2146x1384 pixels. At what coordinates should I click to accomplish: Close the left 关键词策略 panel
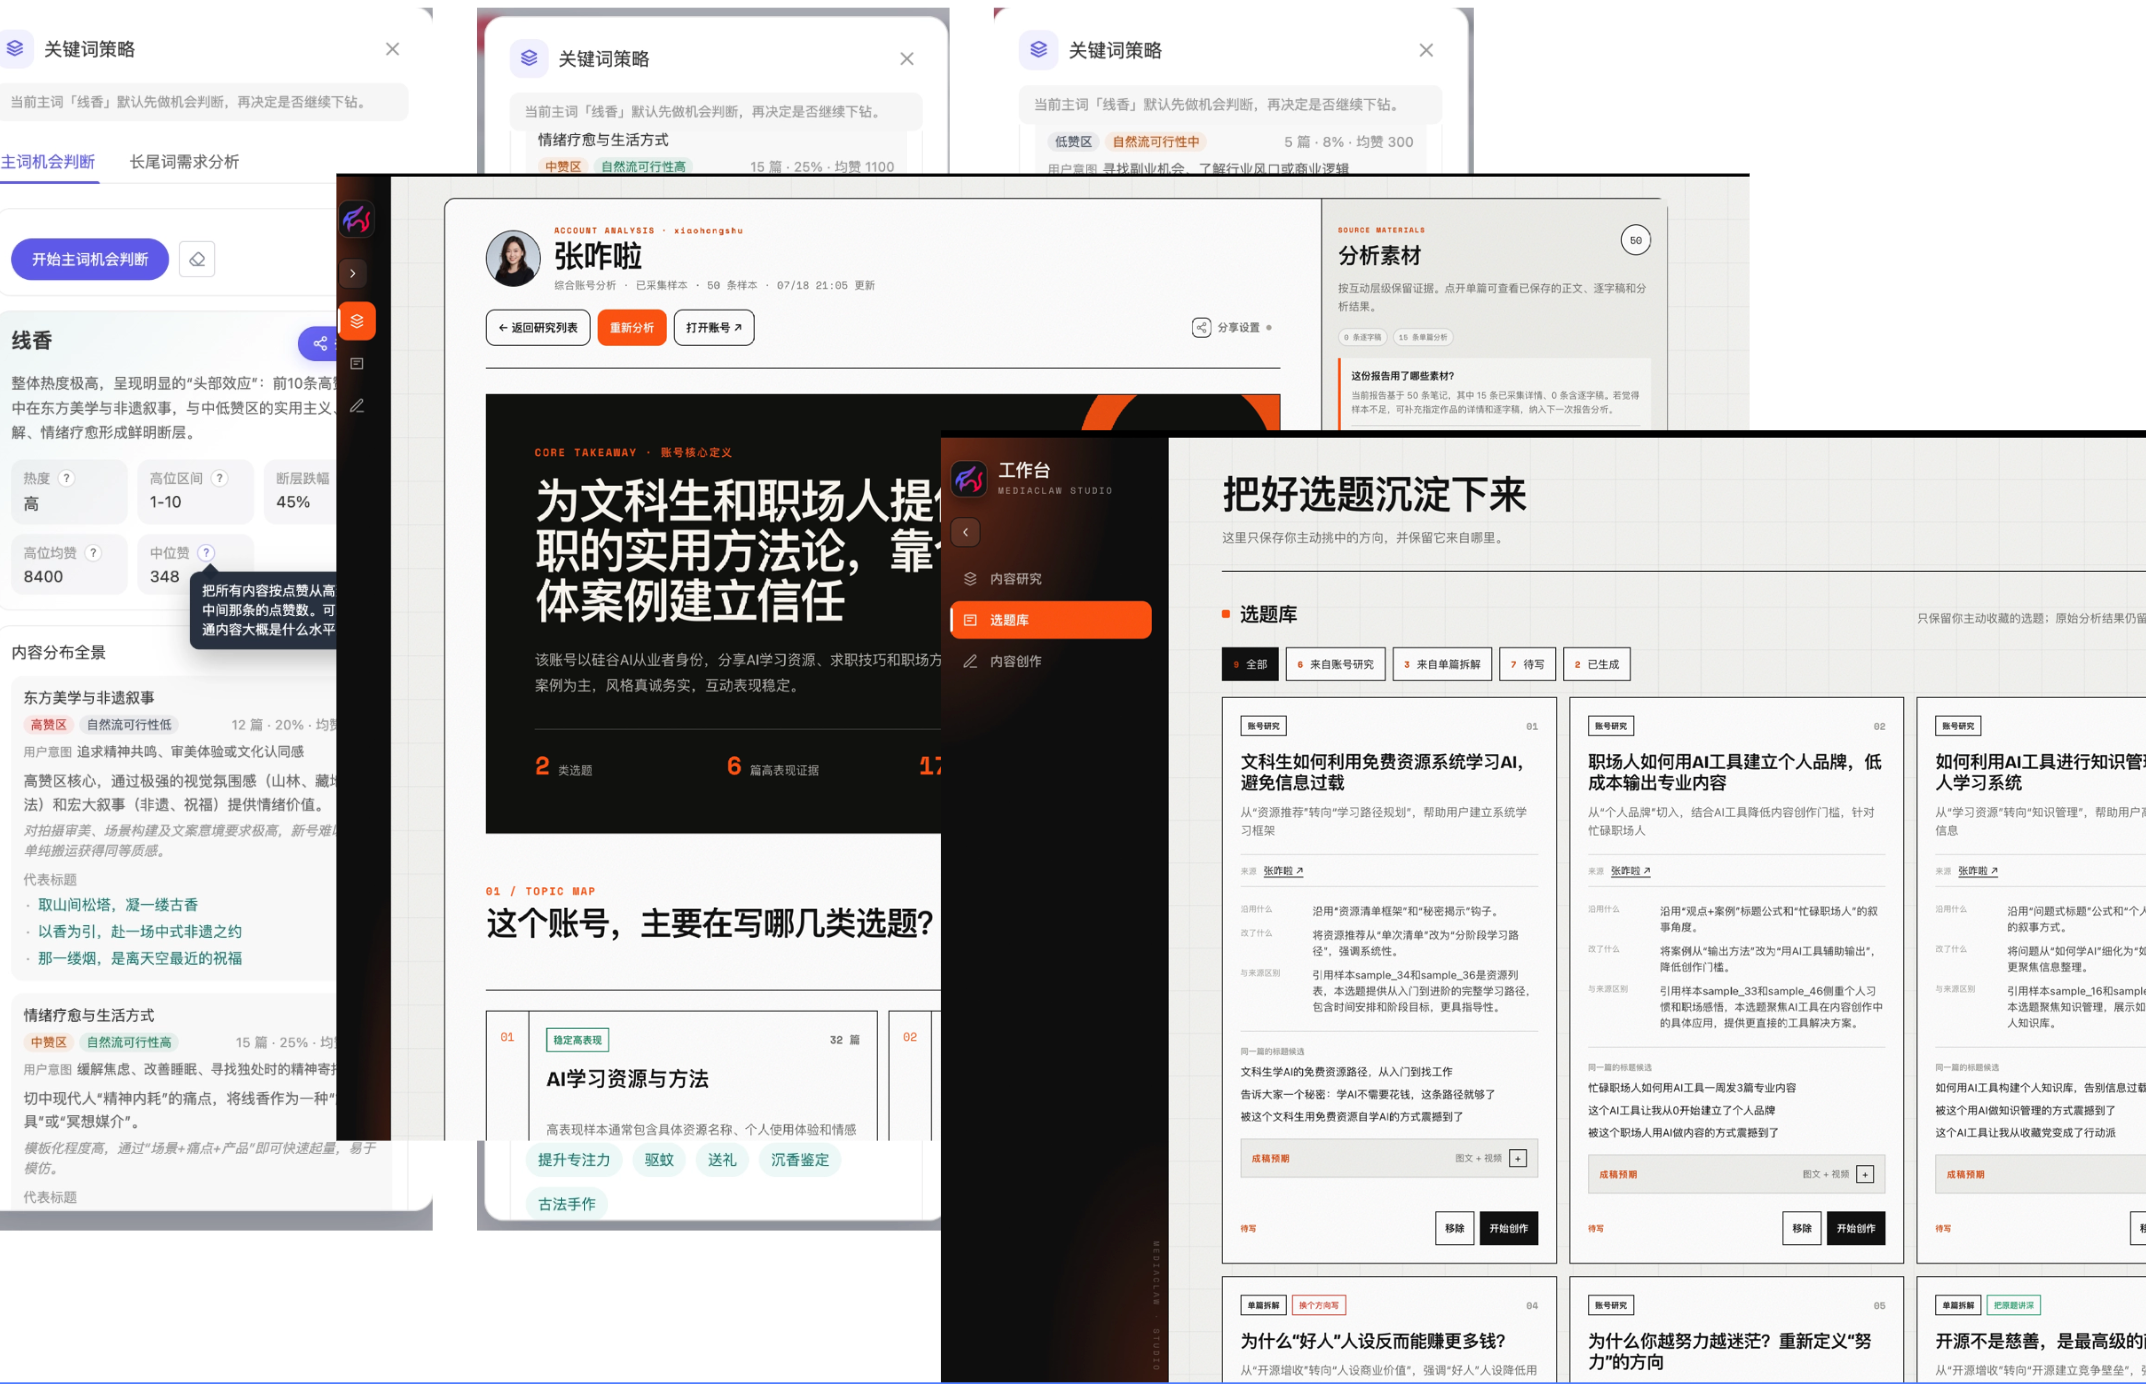[393, 49]
